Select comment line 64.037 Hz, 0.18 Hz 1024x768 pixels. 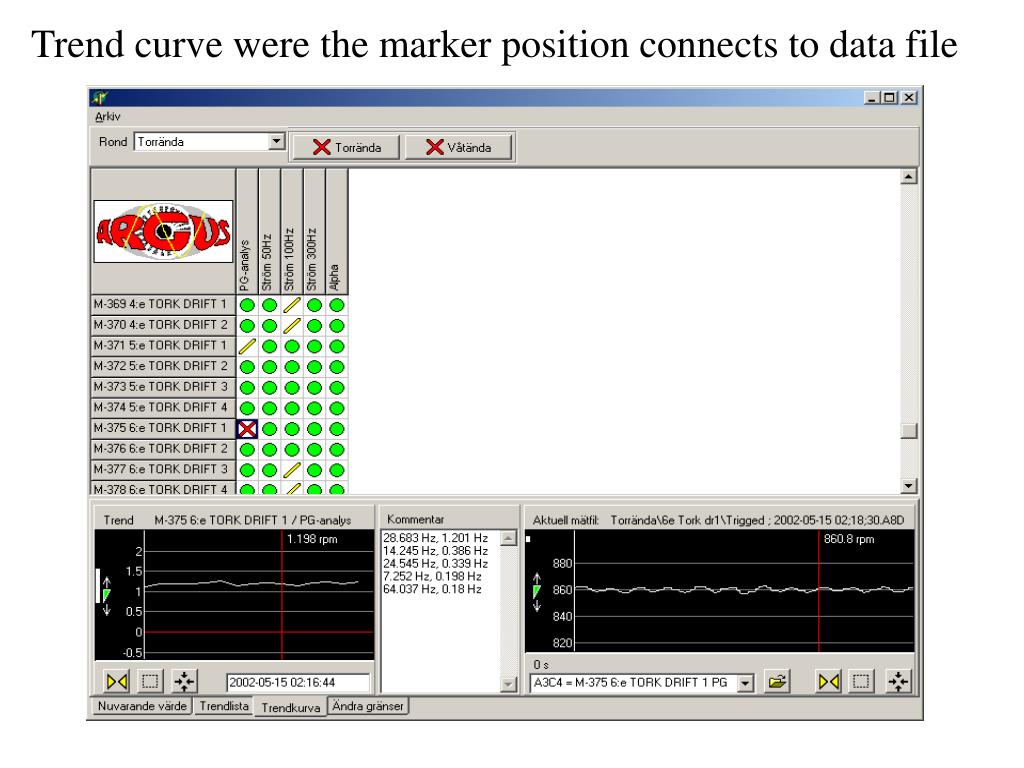432,589
